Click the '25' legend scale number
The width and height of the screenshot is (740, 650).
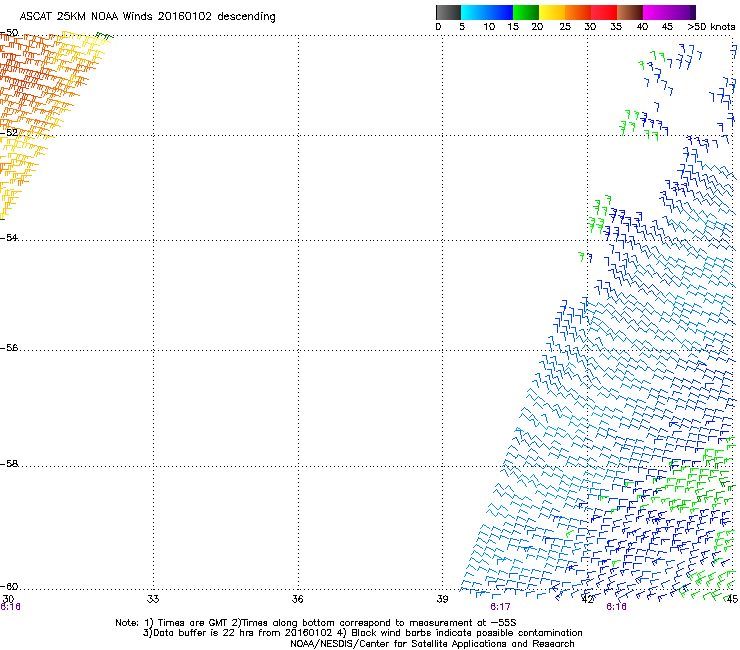click(x=565, y=27)
